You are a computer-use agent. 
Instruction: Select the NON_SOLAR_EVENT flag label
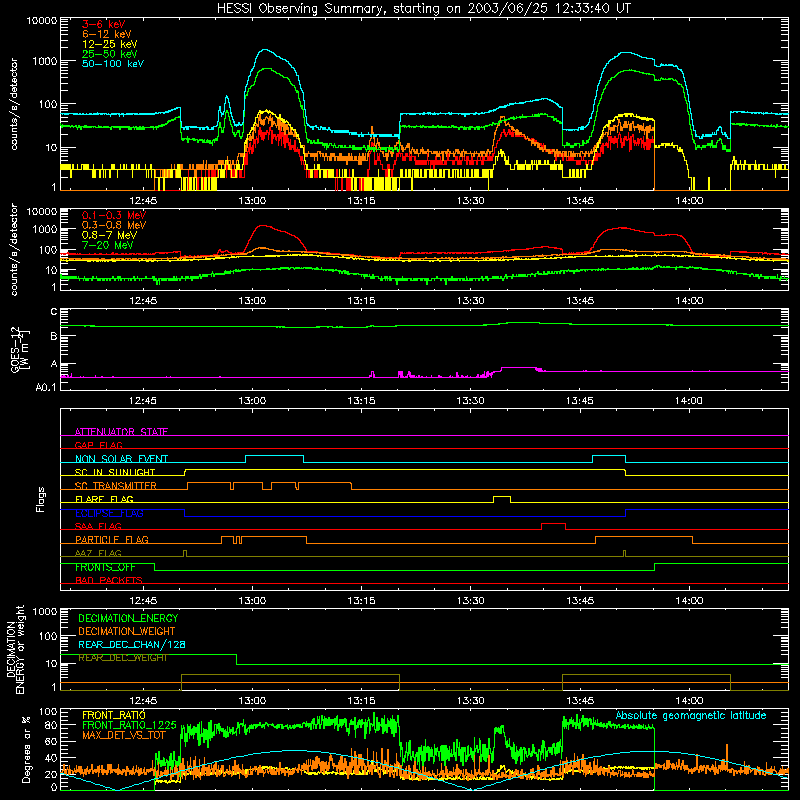[x=121, y=459]
